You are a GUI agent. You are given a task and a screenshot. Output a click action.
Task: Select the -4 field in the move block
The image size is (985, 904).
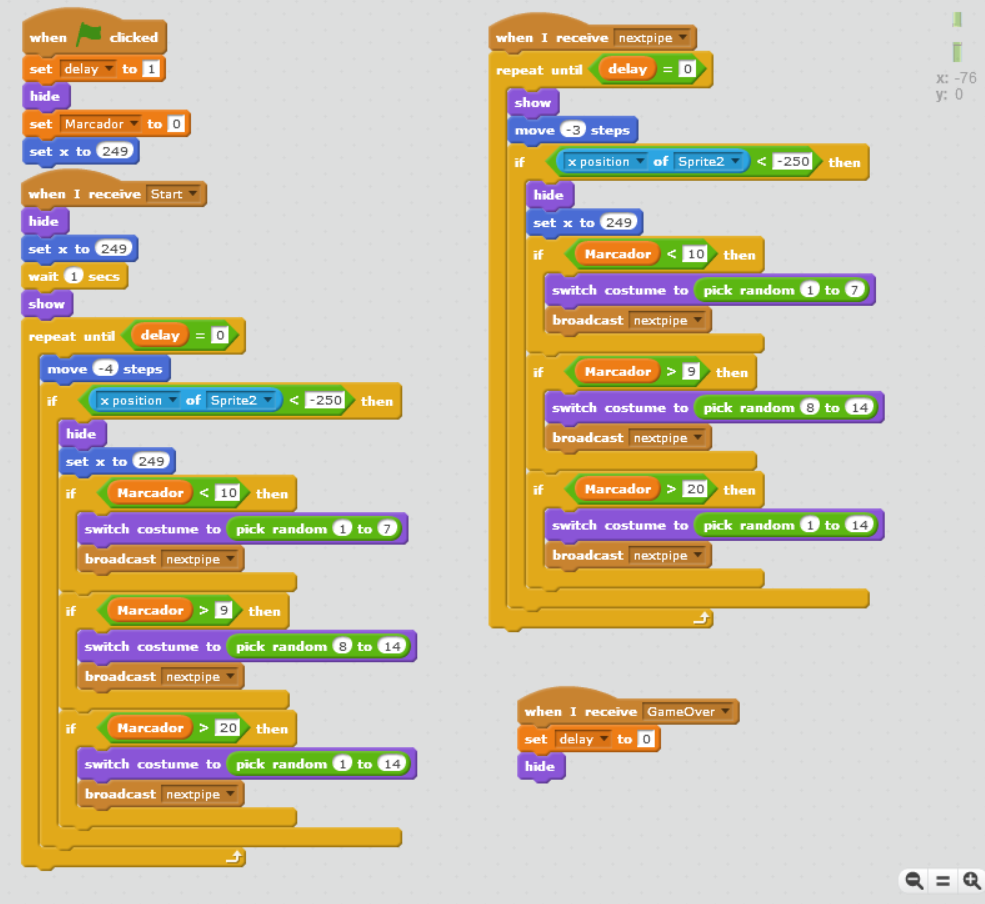106,369
